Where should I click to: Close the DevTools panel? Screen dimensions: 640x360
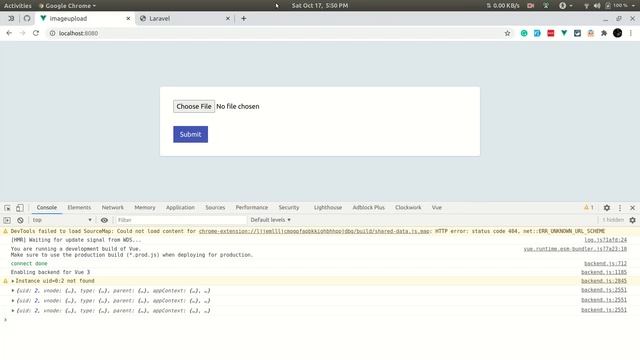pos(632,208)
